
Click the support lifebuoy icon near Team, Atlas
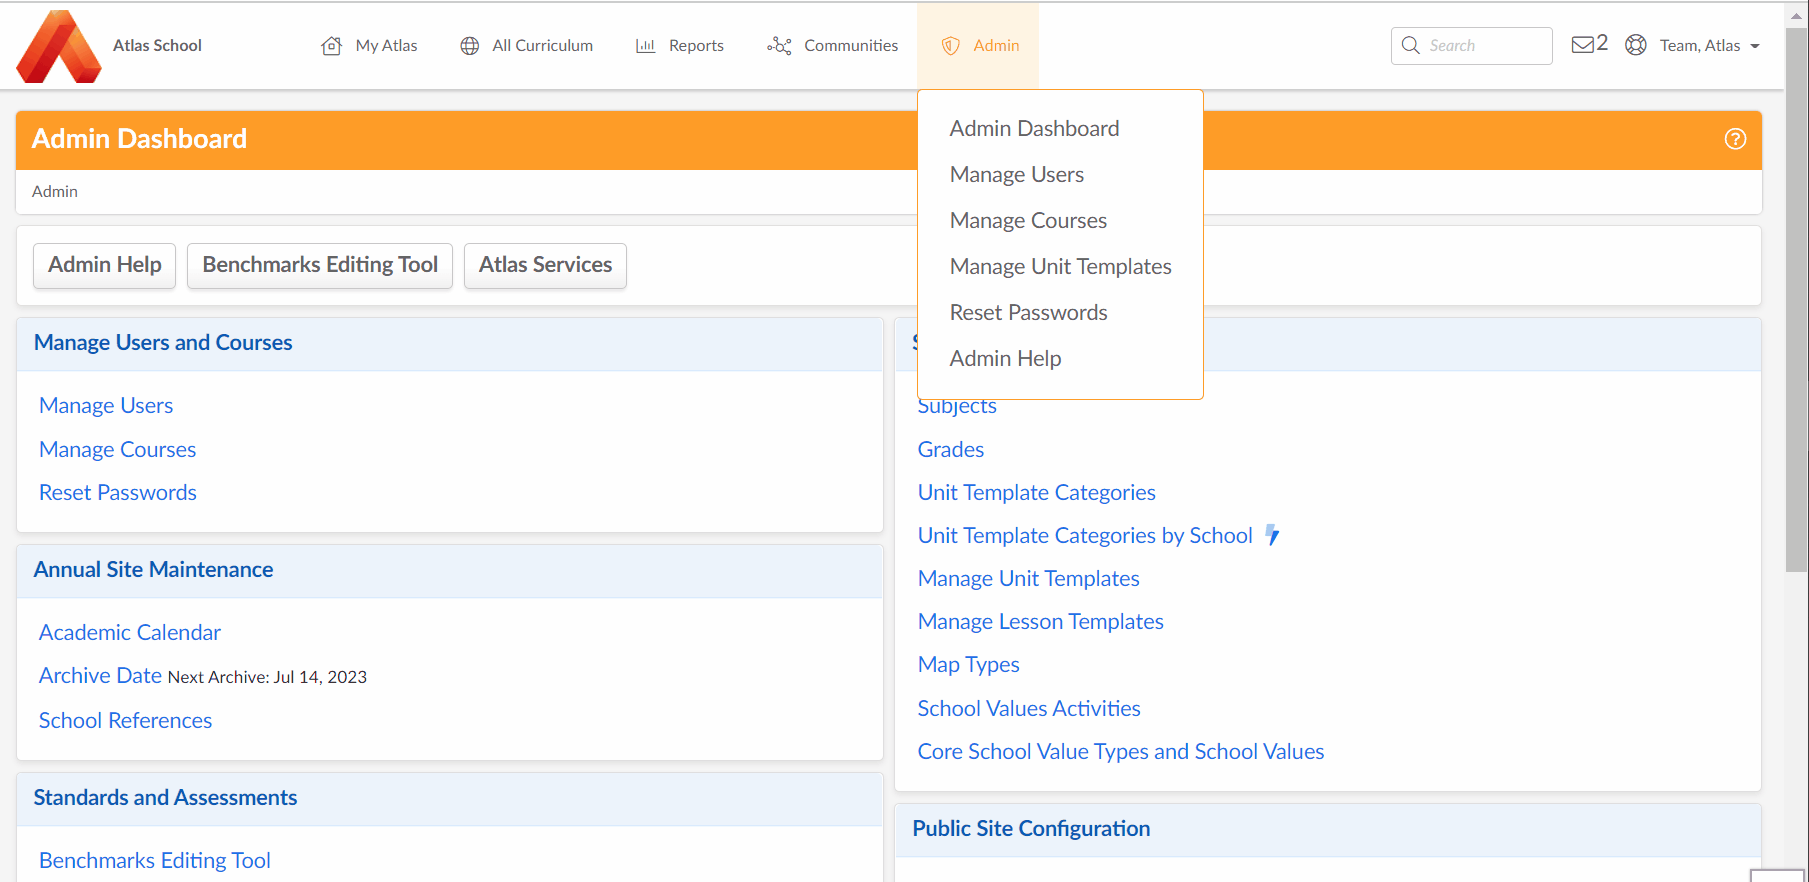[x=1636, y=45]
